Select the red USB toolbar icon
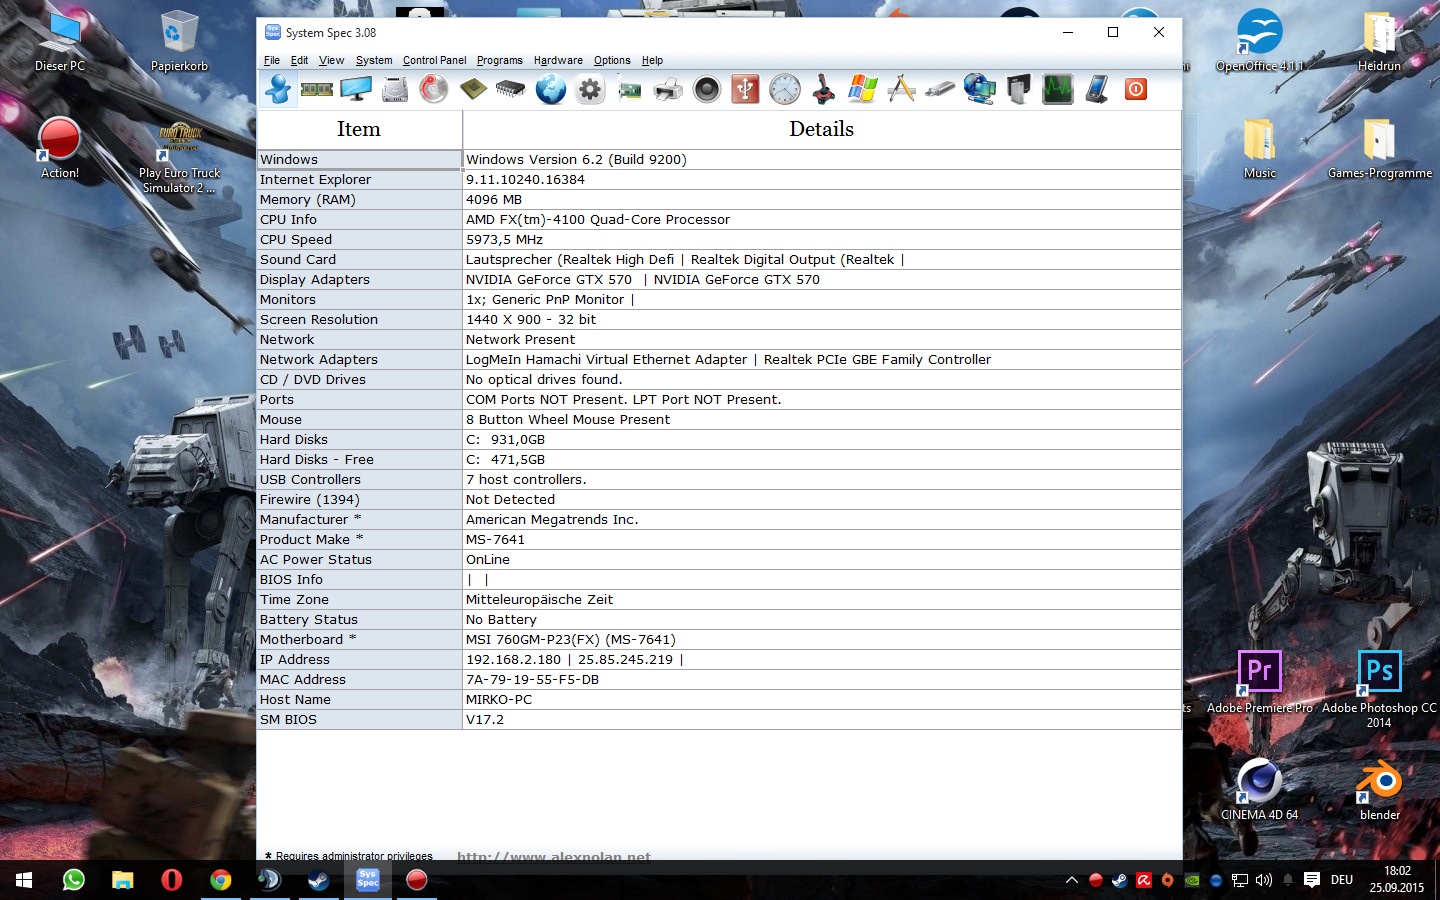Viewport: 1440px width, 900px height. tap(745, 89)
